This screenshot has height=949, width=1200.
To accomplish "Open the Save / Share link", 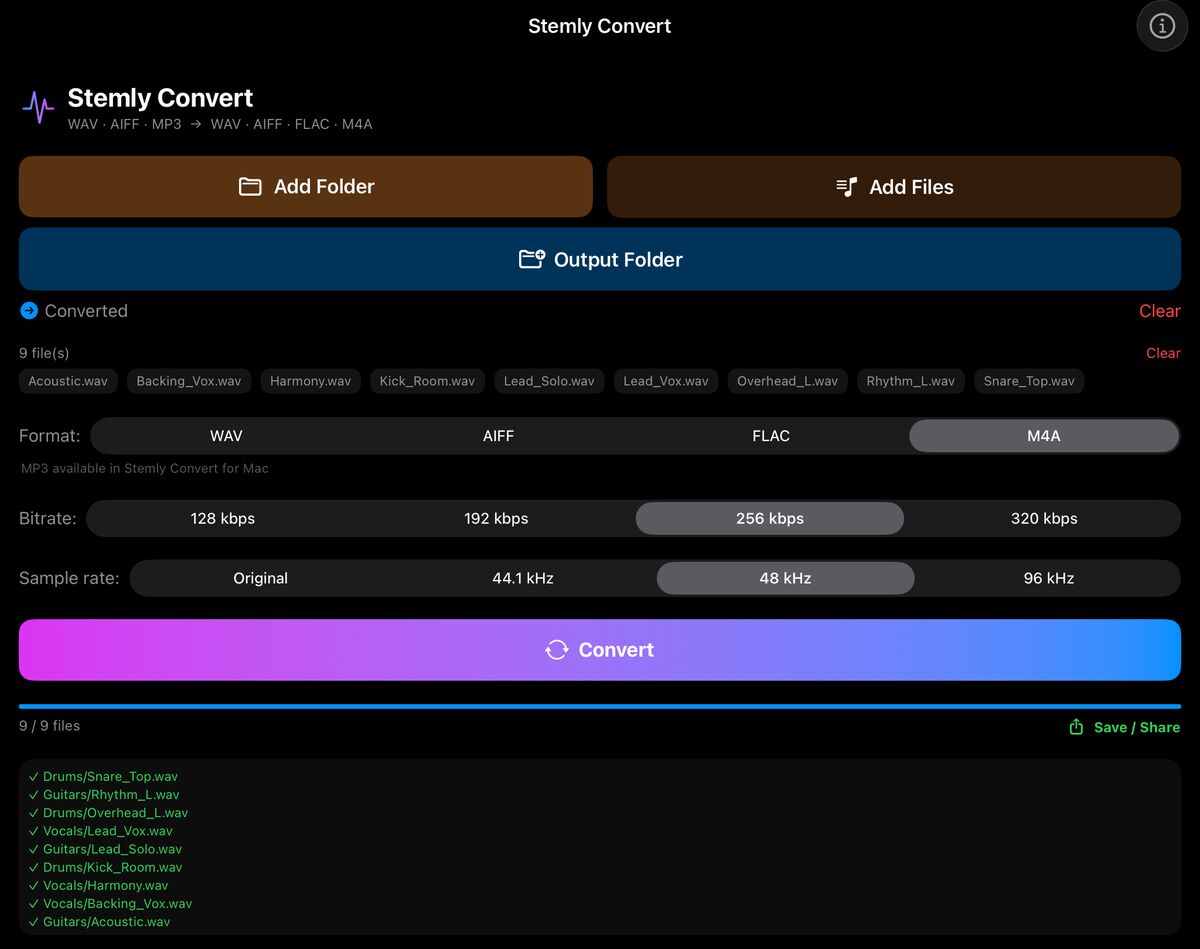I will coord(1125,727).
